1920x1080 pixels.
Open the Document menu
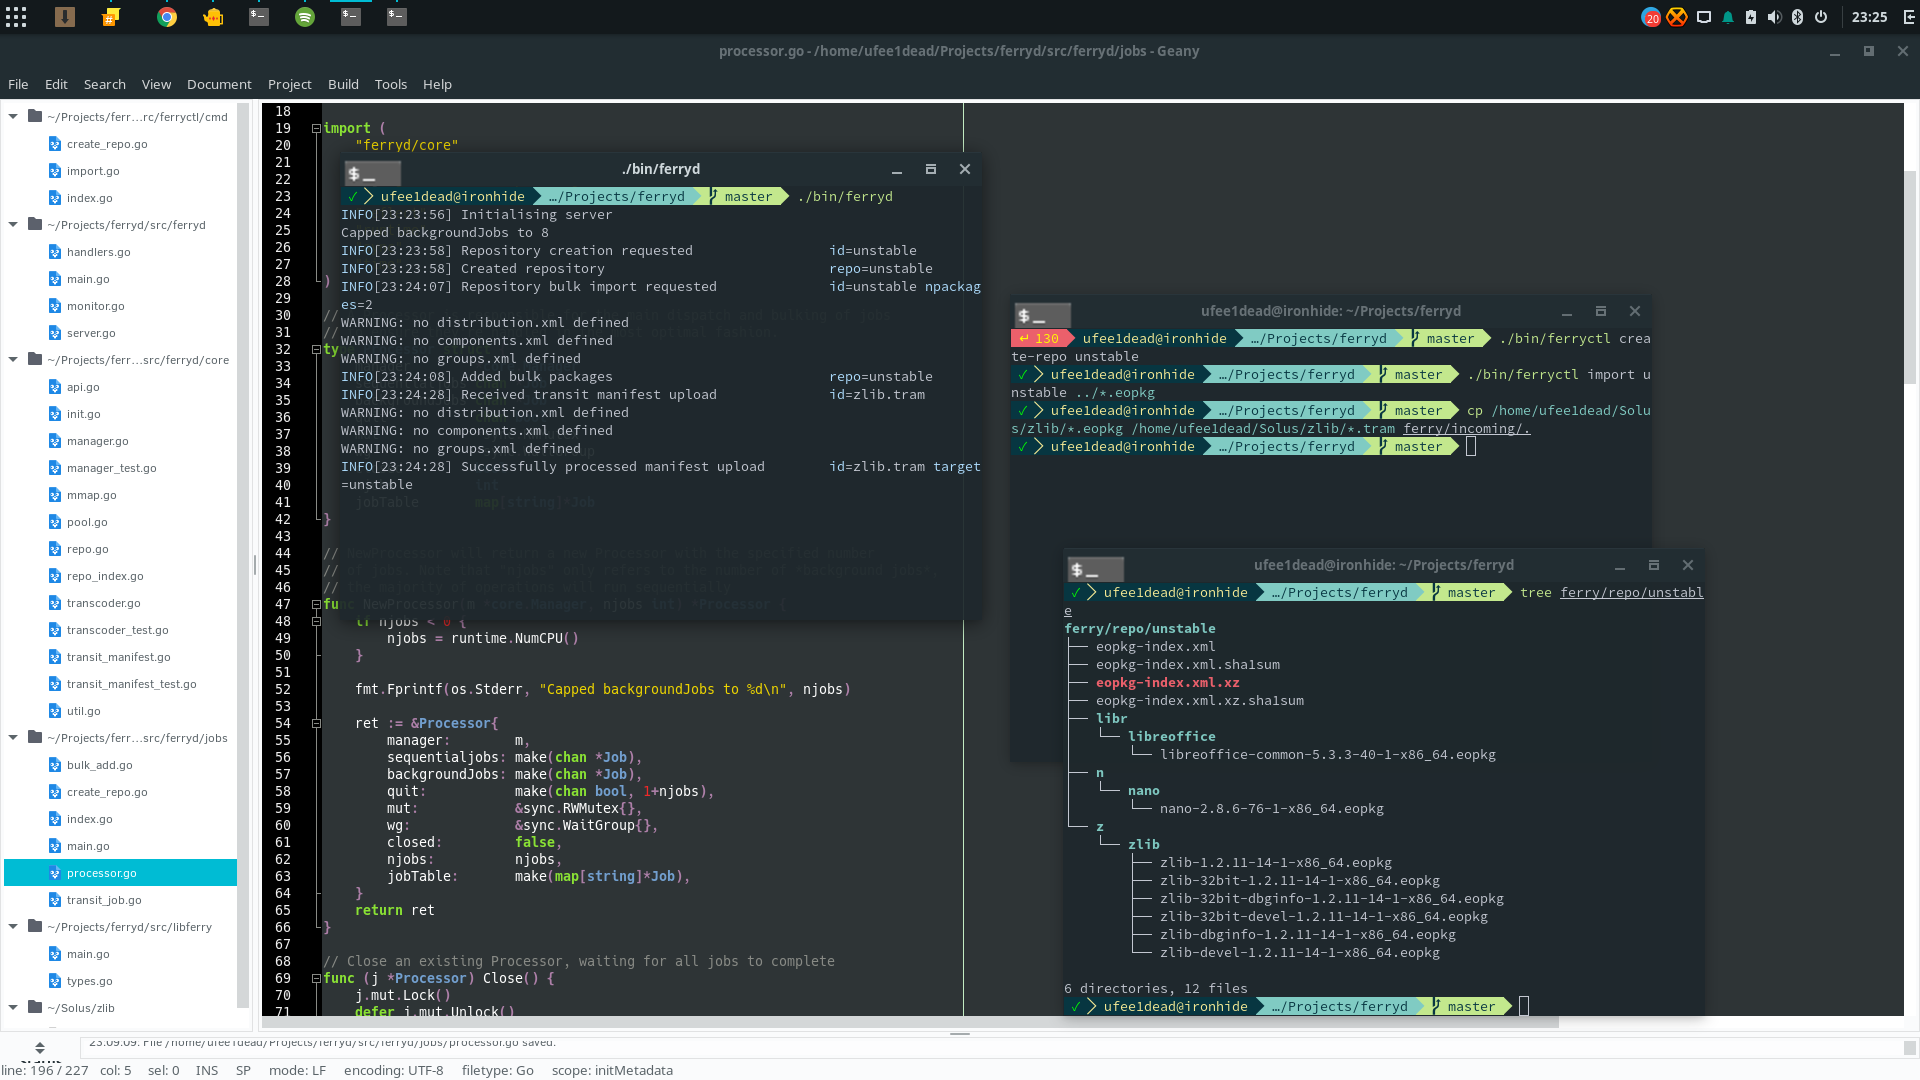click(219, 84)
